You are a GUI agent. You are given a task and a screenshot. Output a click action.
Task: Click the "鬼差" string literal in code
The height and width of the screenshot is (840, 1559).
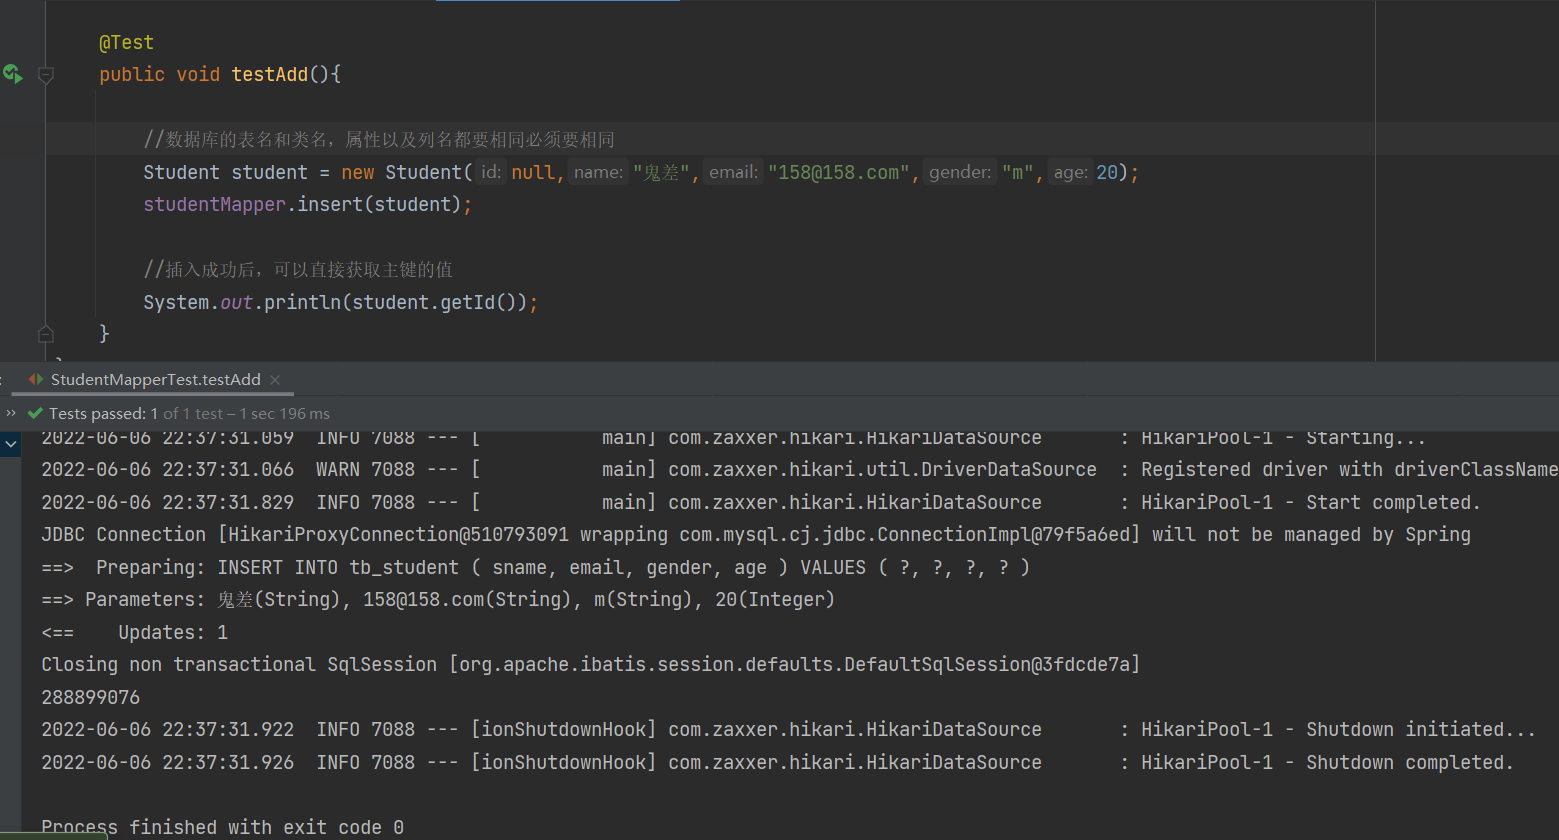(x=661, y=172)
